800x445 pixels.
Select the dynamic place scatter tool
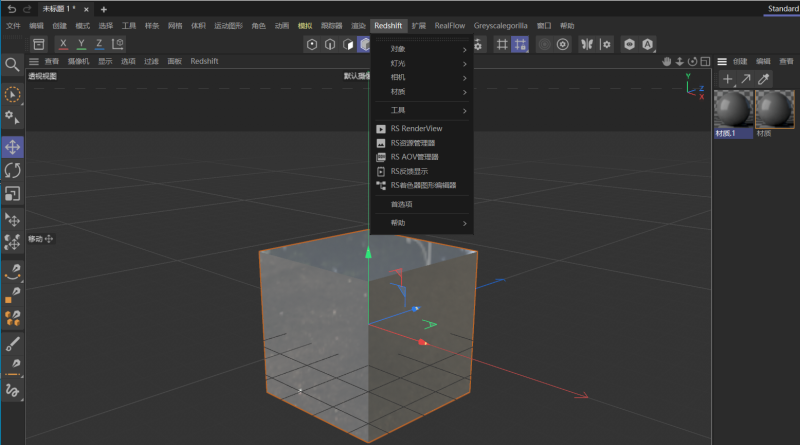pos(12,242)
